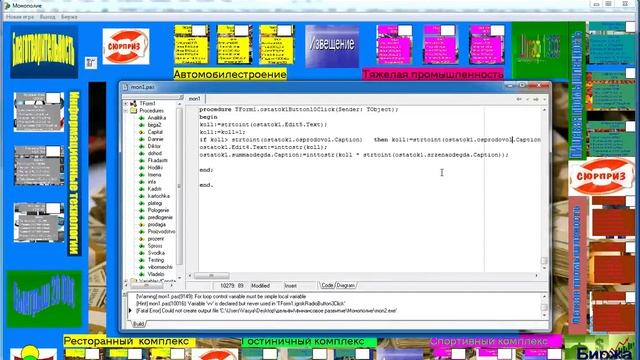Collapse the Procedures tree folder
Image resolution: width=640 pixels, height=360 pixels.
[126, 111]
